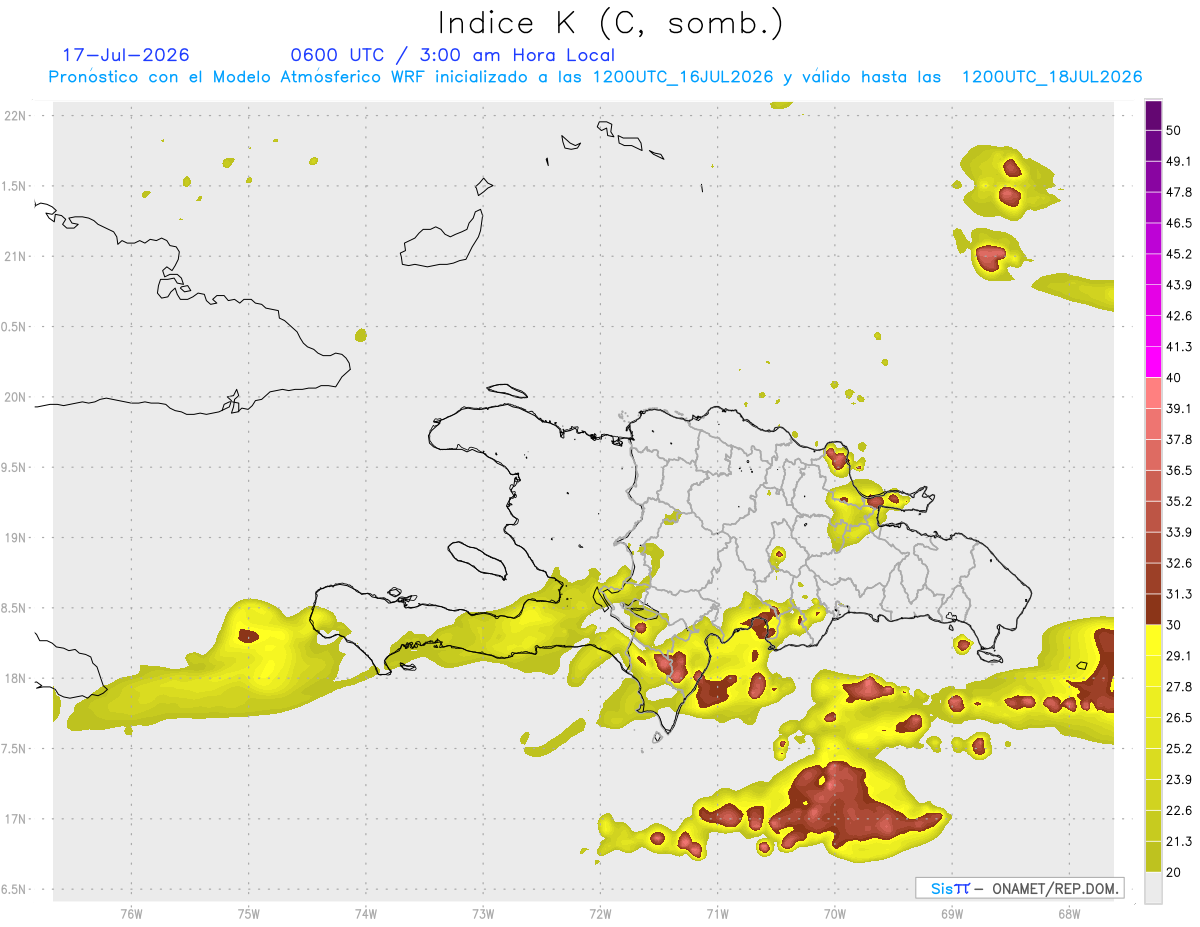Screen dimensions: 1200x927
Task: Click the color scale value '22.6'
Action: [x=1179, y=810]
